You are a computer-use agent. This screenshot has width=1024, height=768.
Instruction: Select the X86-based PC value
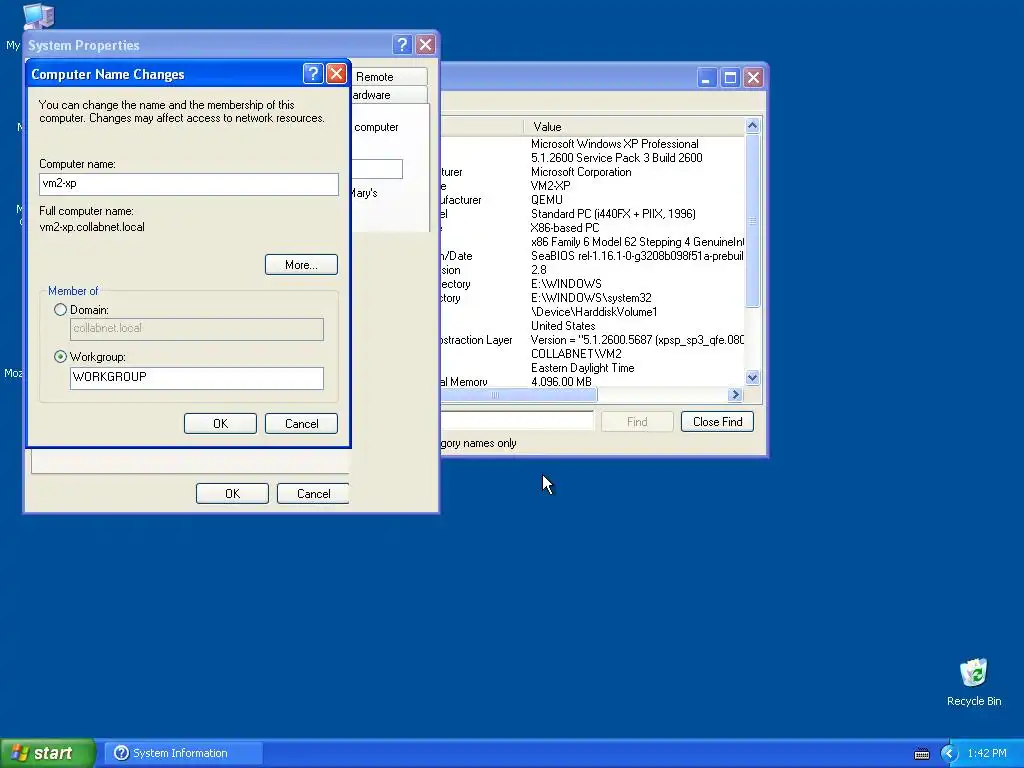(x=565, y=228)
